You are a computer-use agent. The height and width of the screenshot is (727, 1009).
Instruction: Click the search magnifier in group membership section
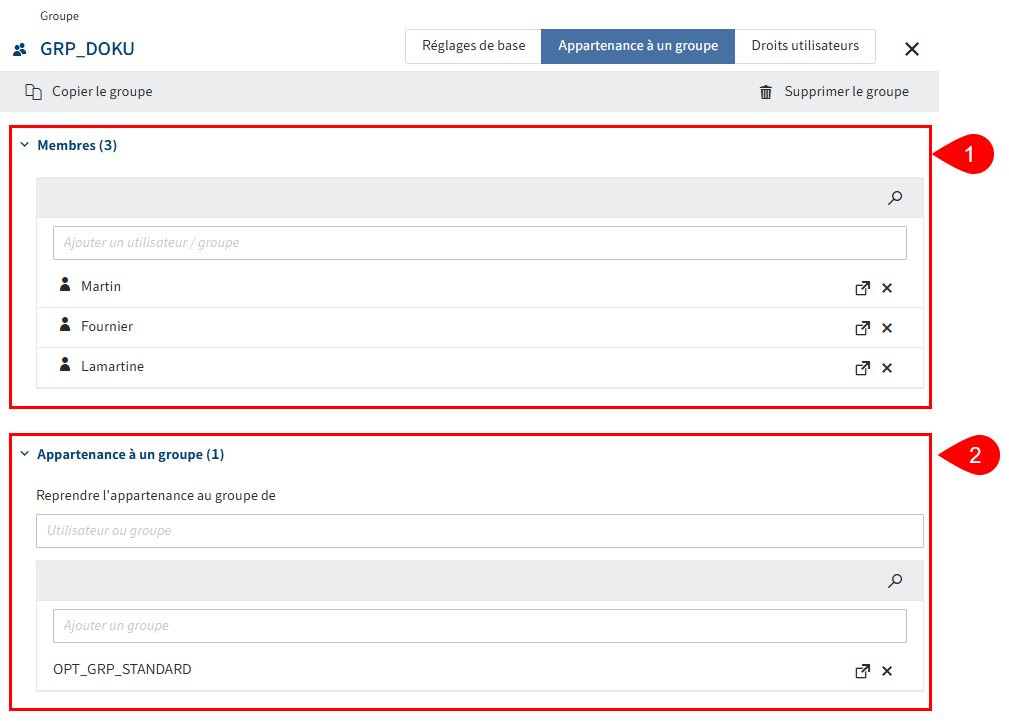(895, 580)
